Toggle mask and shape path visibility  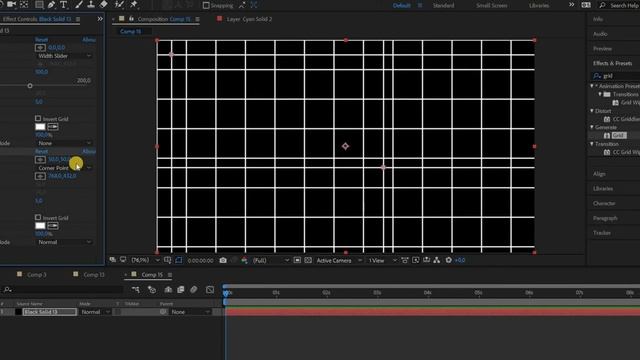pyautogui.click(x=179, y=260)
